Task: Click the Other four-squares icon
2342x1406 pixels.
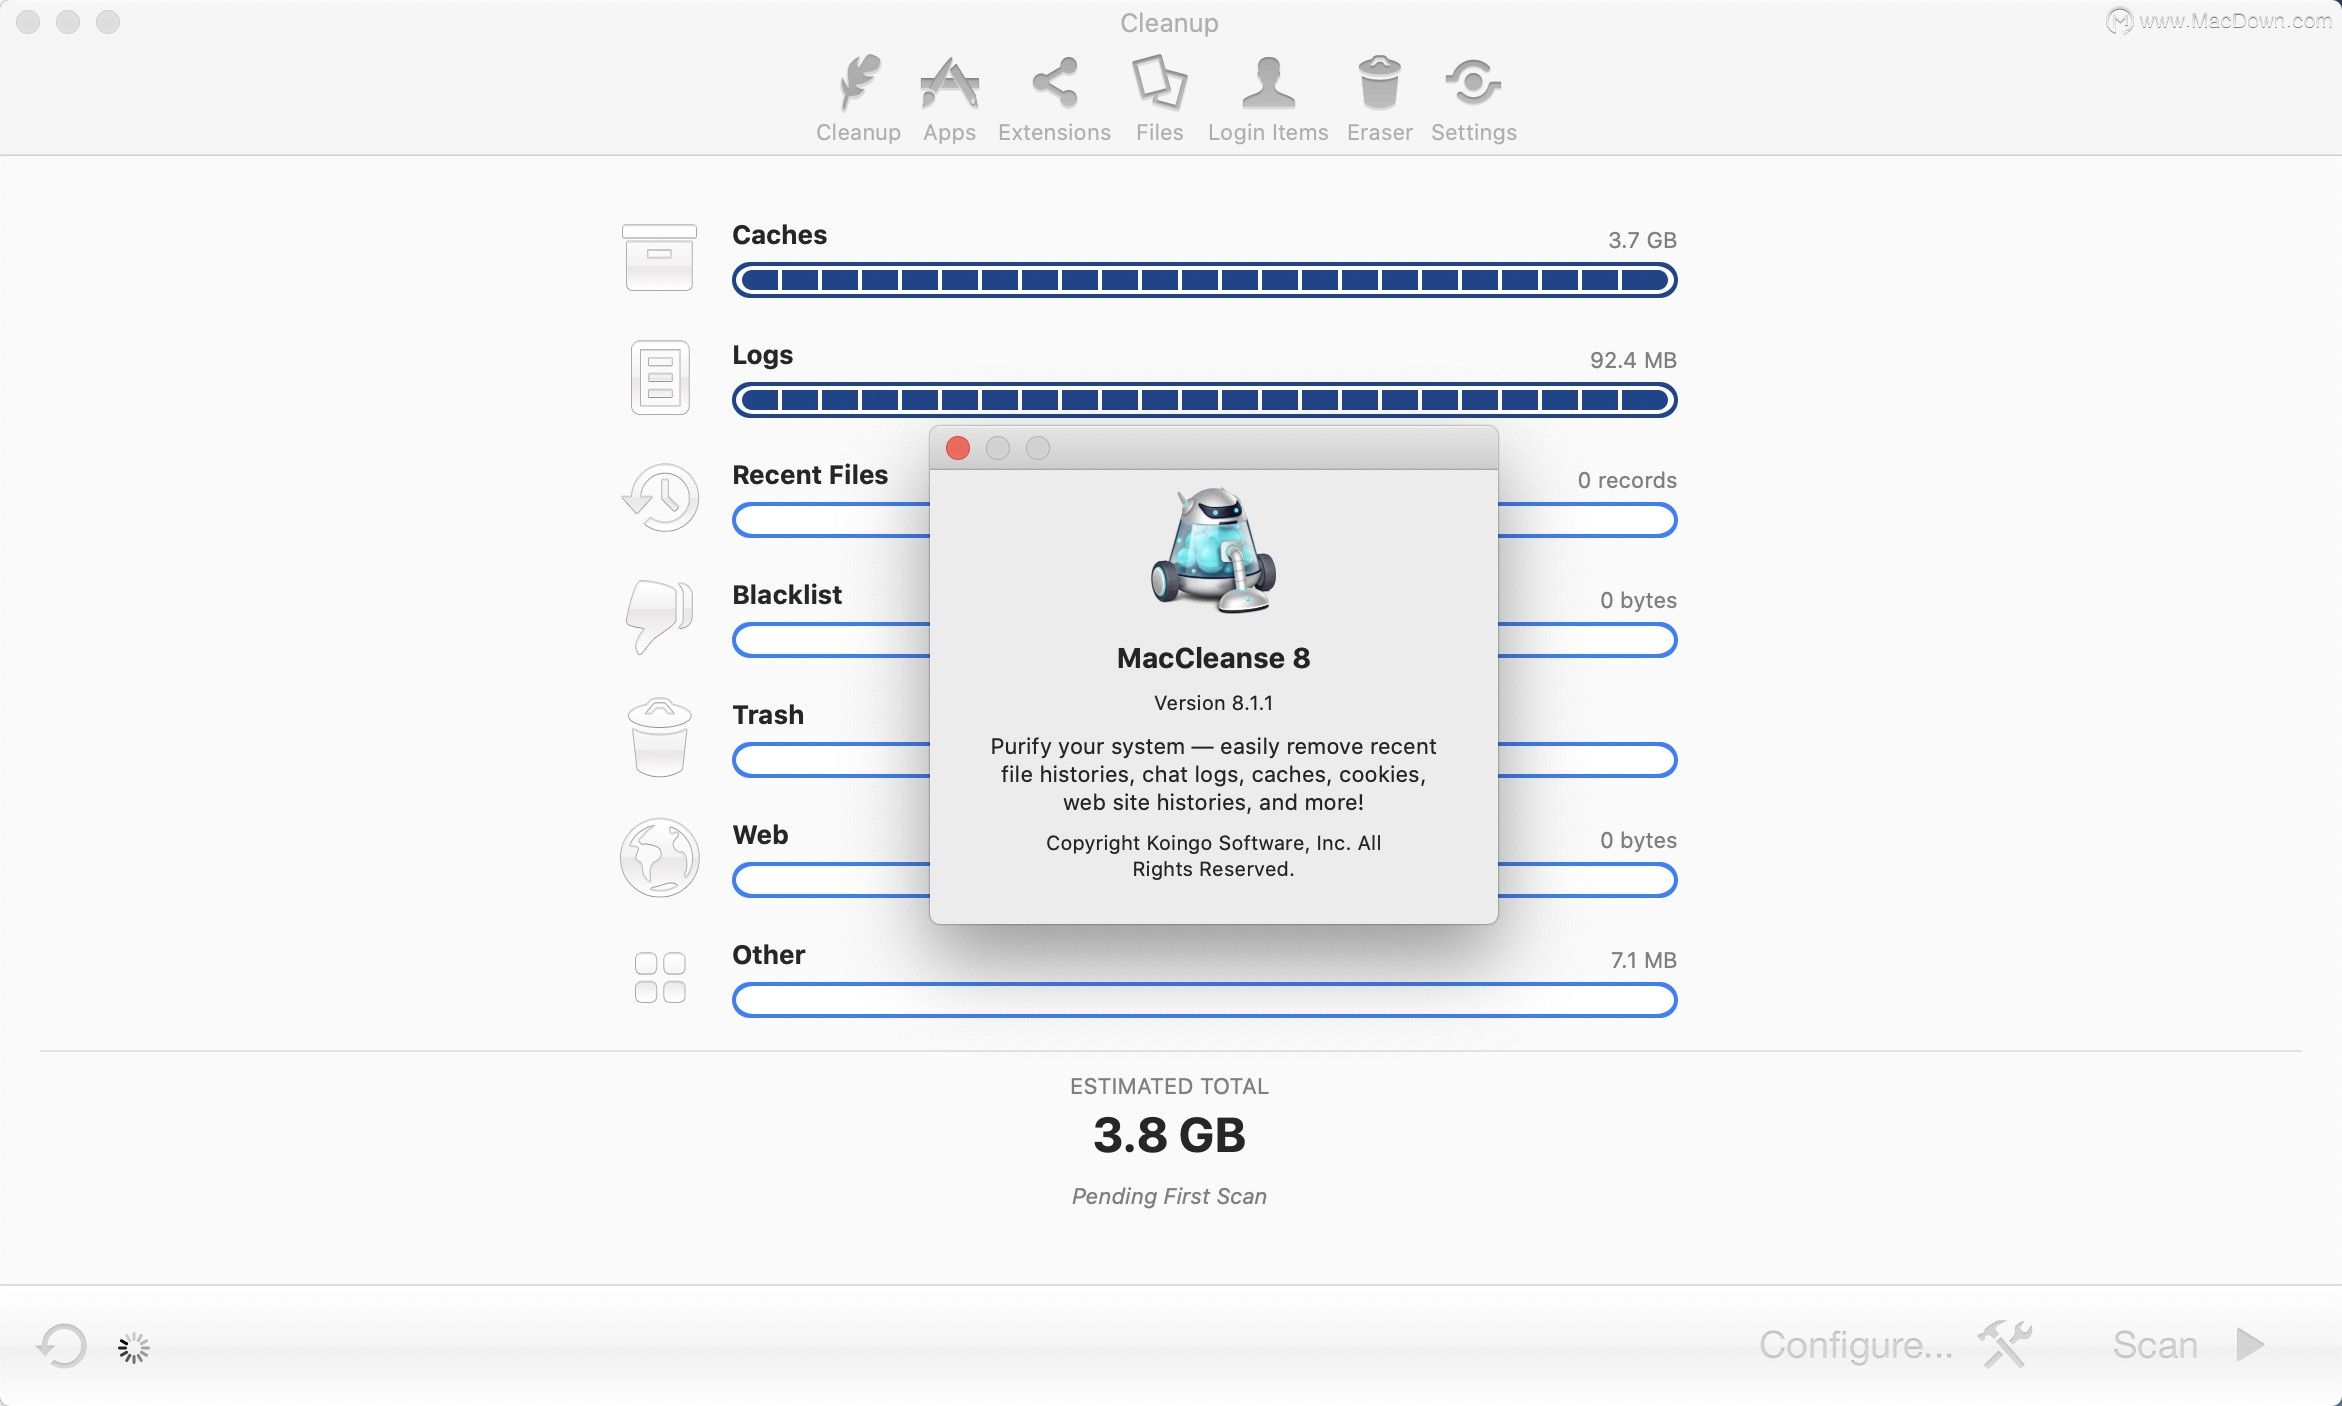Action: tap(660, 977)
